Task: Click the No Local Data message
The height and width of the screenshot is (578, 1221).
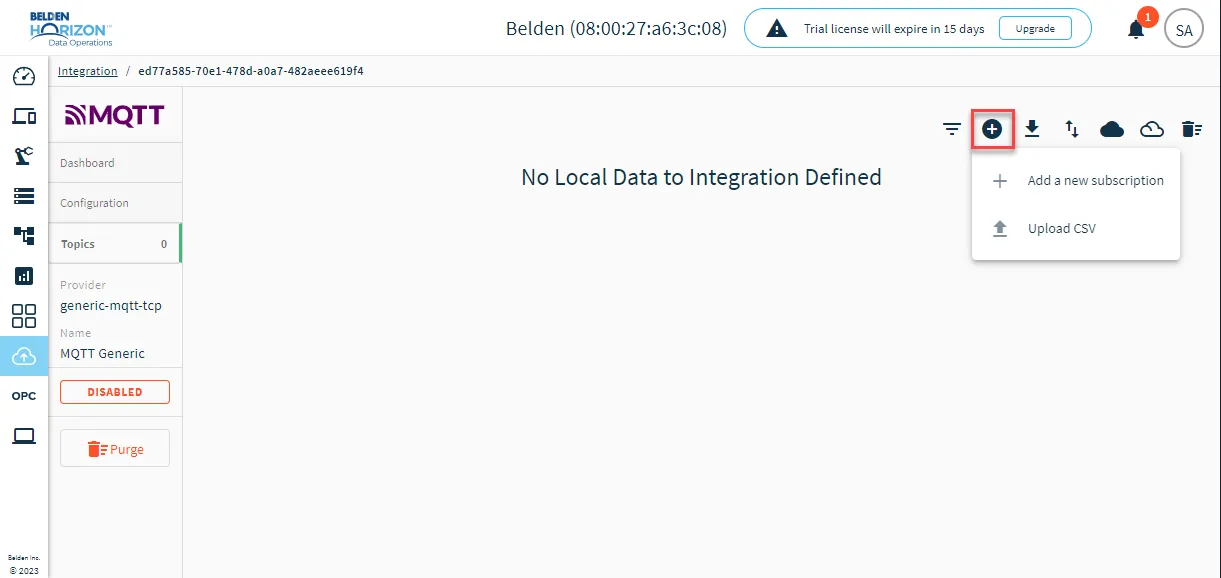Action: pyautogui.click(x=701, y=178)
